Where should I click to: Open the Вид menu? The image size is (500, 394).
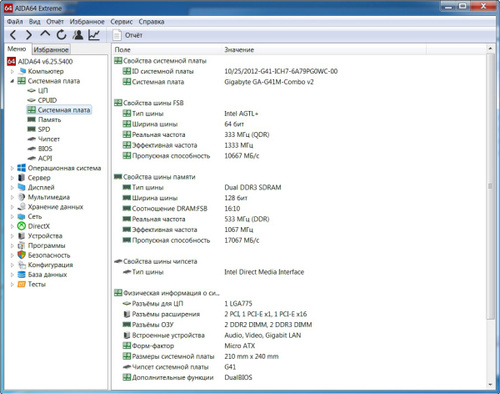point(34,22)
